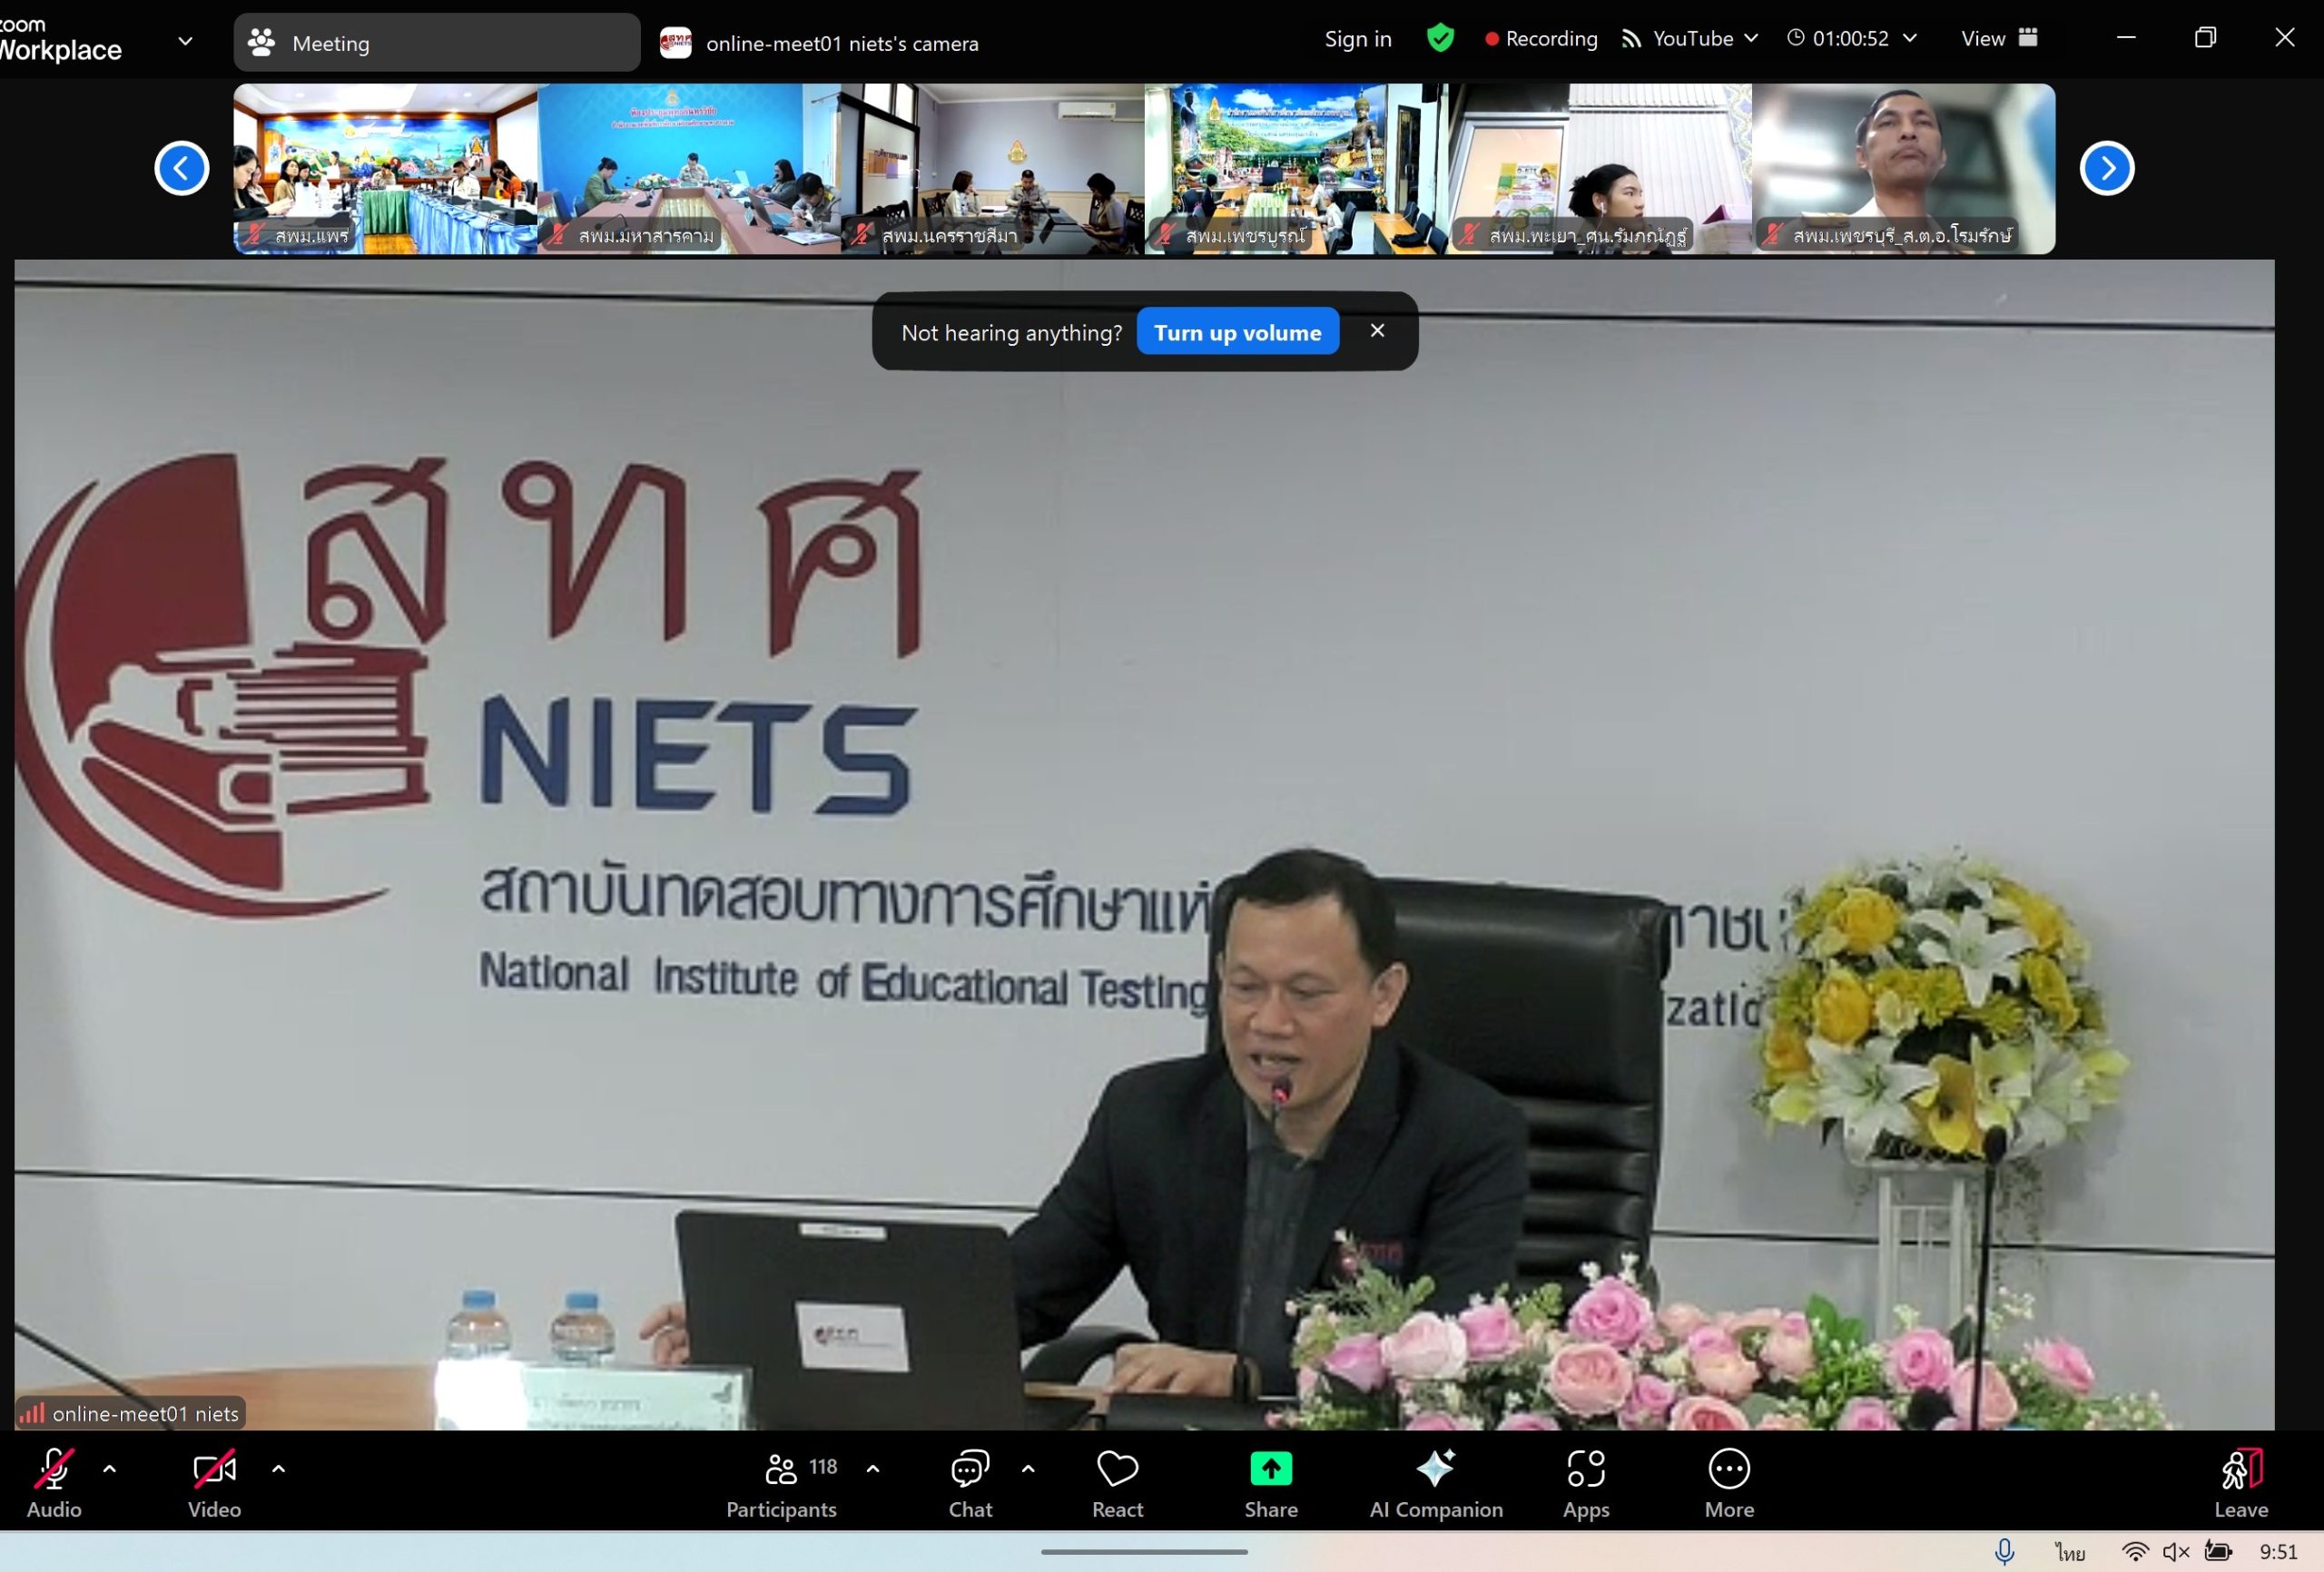Screen dimensions: 2324x1572
Task: Select the สพม.เพชรบูรณ์ participant thumbnail
Action: pyautogui.click(x=1296, y=168)
